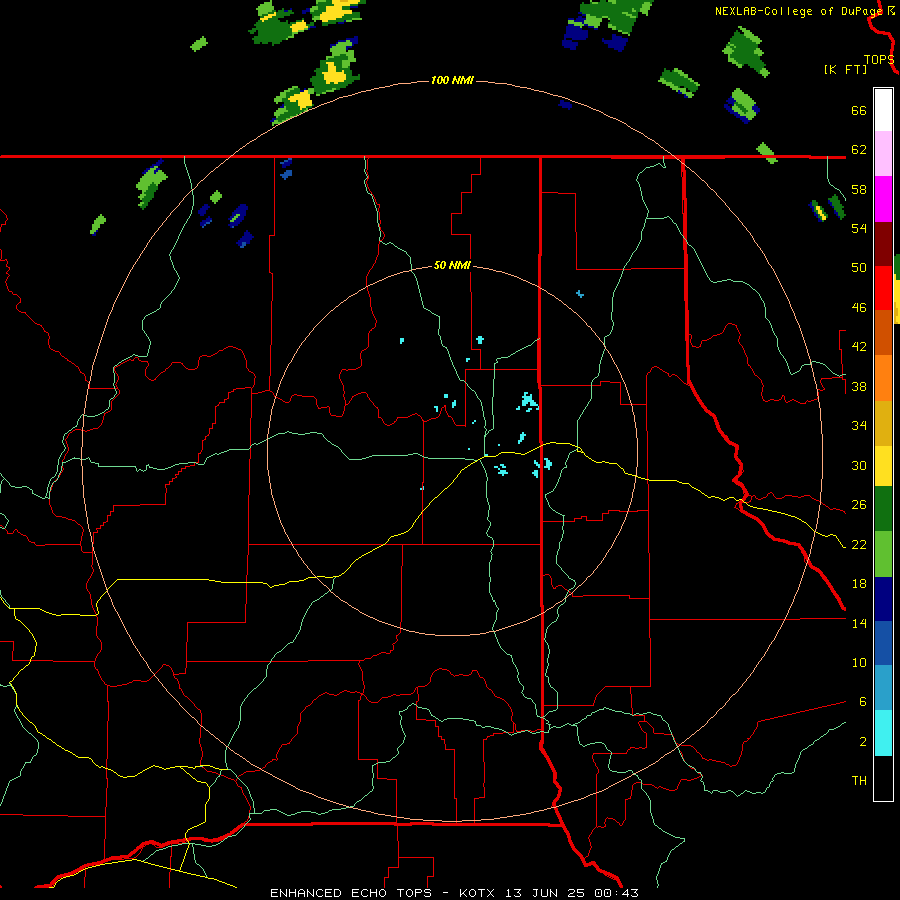900x900 pixels.
Task: Click the TOPS legend title
Action: [879, 59]
